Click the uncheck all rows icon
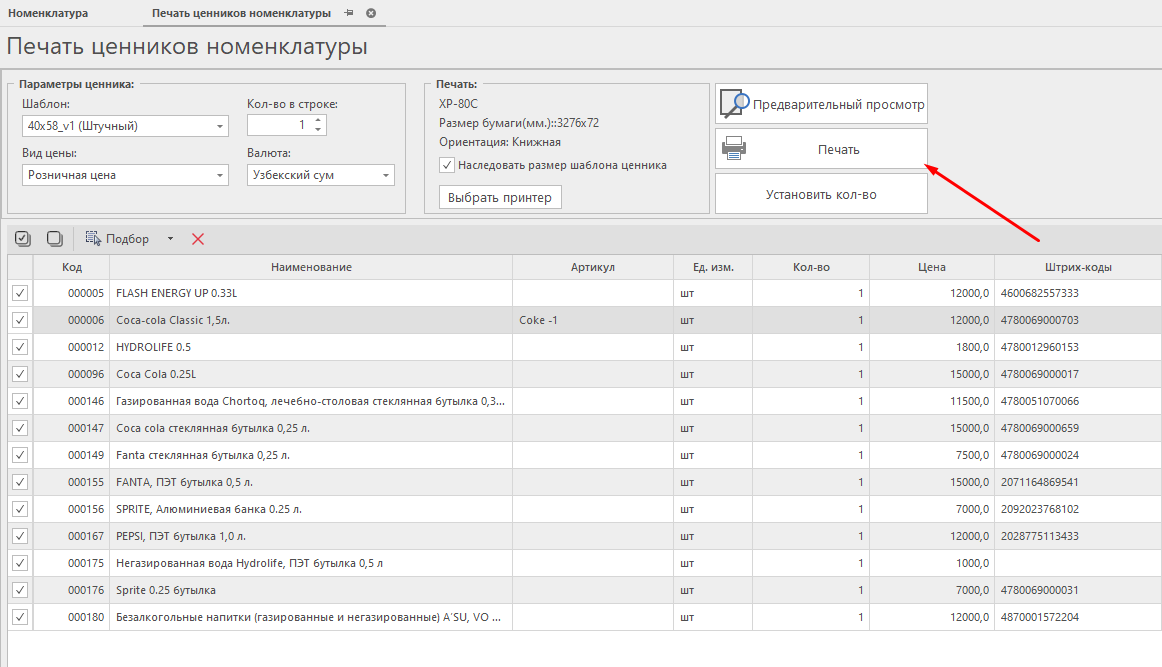 point(55,239)
